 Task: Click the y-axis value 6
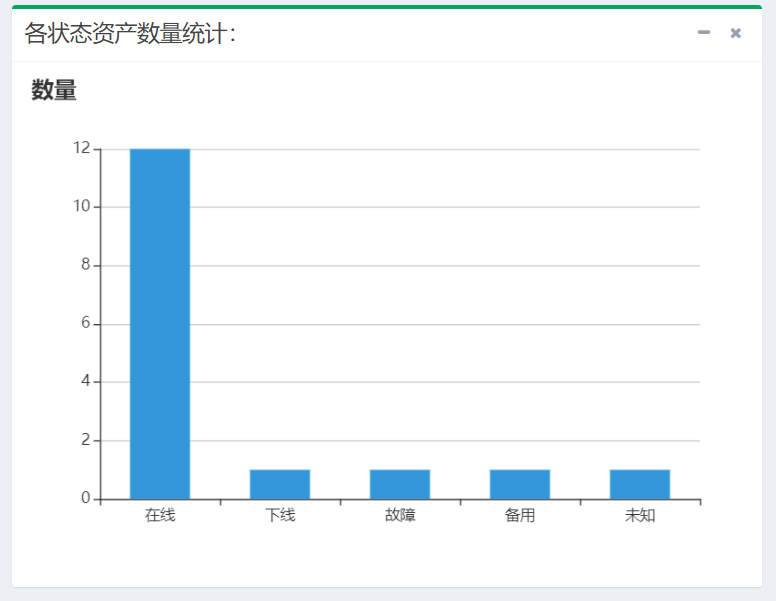tap(86, 323)
